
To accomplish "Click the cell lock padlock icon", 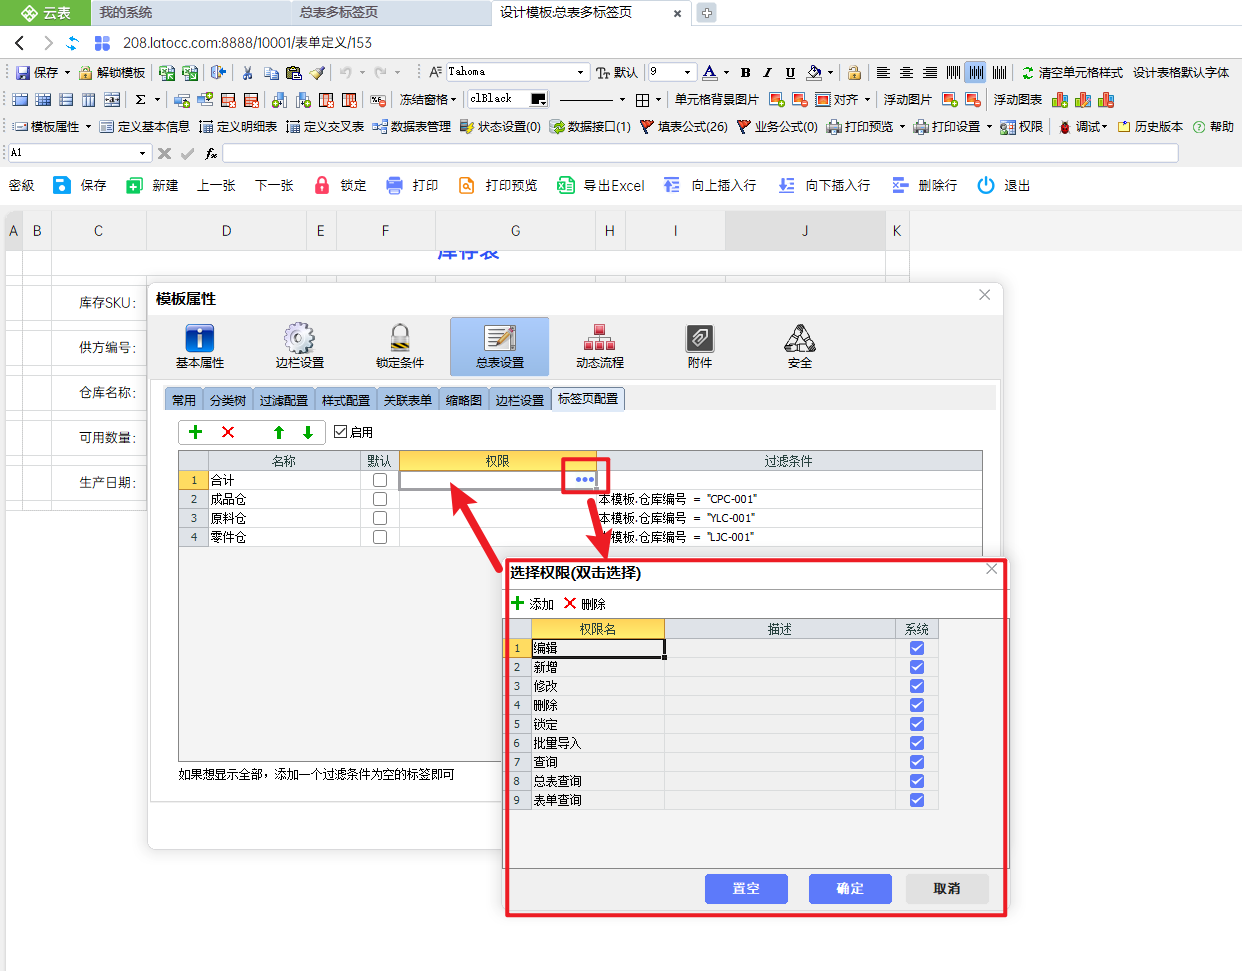I will (x=854, y=72).
